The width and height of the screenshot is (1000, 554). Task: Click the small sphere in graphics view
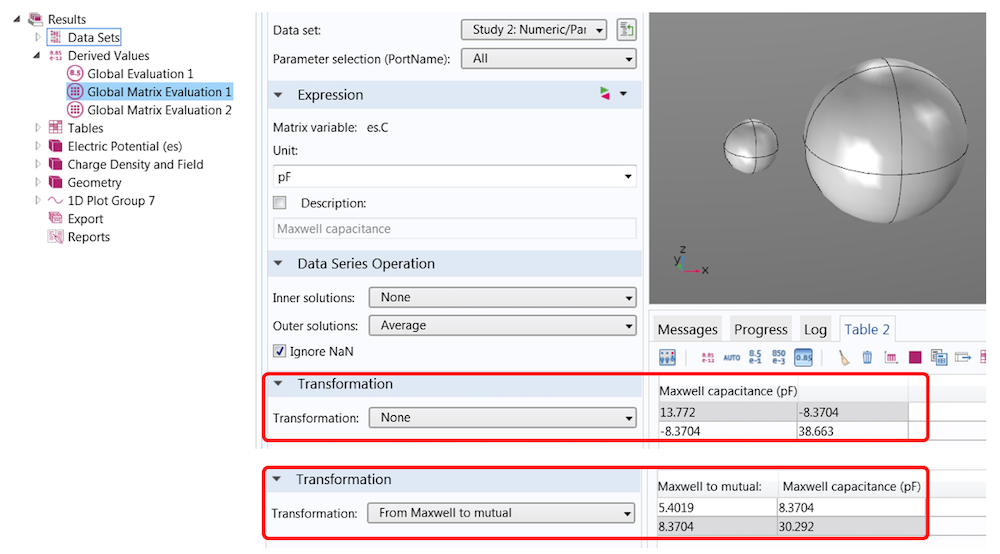coord(751,146)
